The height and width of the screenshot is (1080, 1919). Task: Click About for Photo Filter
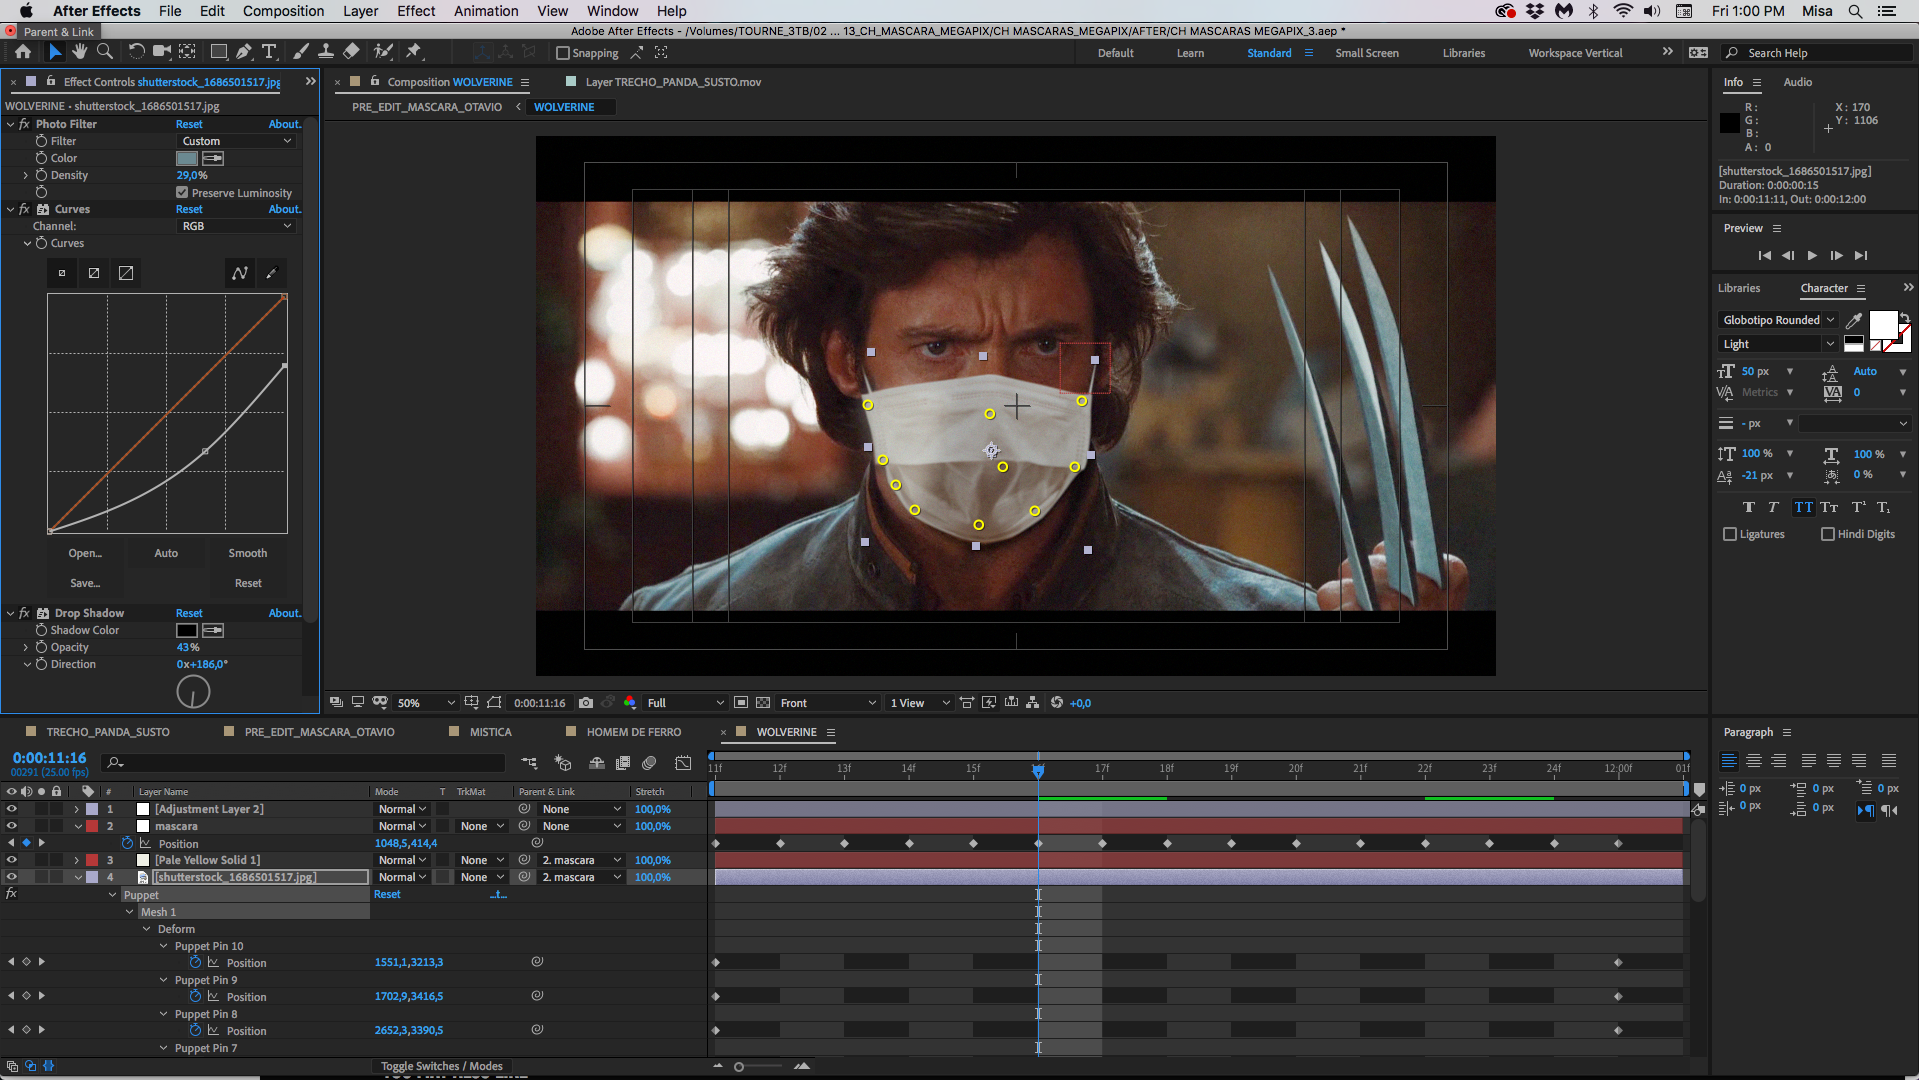[284, 124]
